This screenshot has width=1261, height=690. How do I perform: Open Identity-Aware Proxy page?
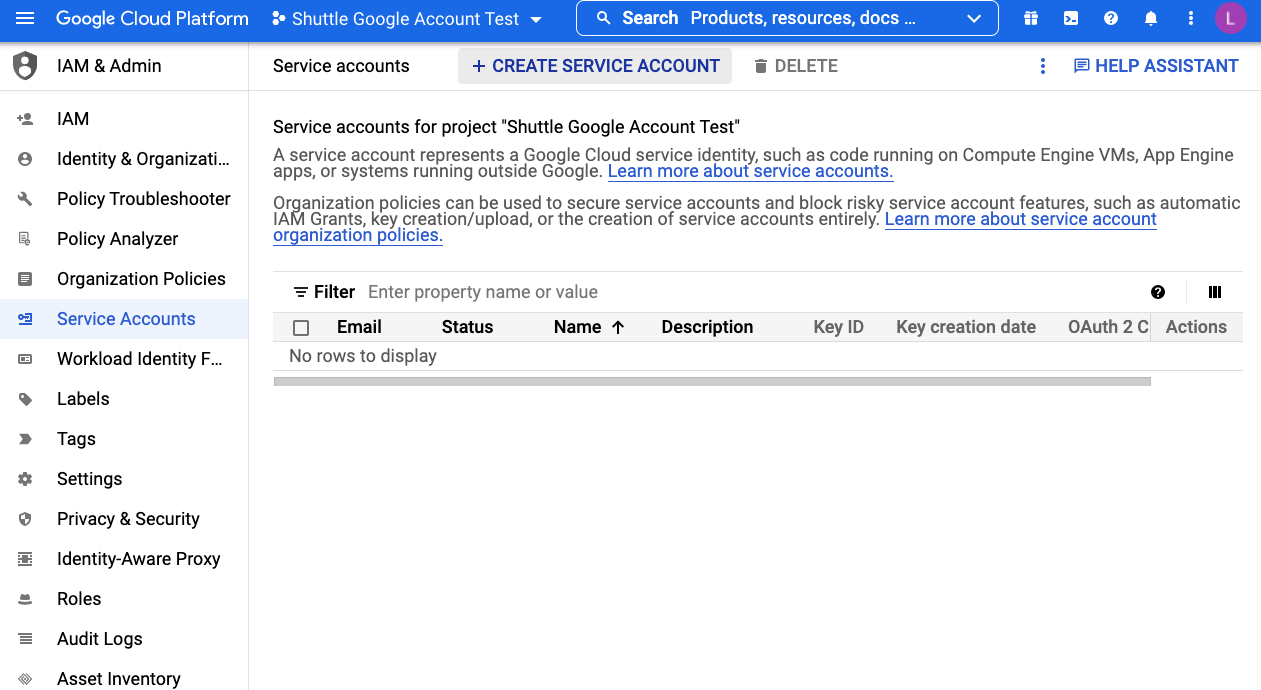(139, 559)
